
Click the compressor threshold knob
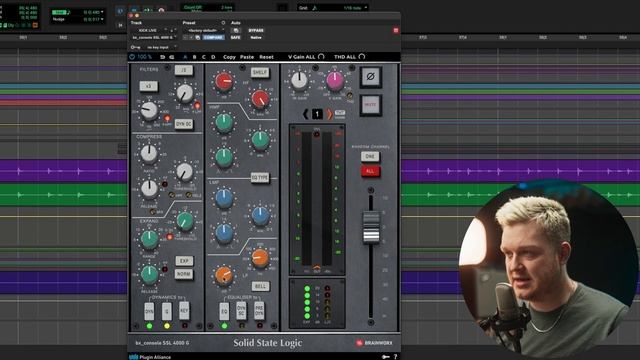184,172
